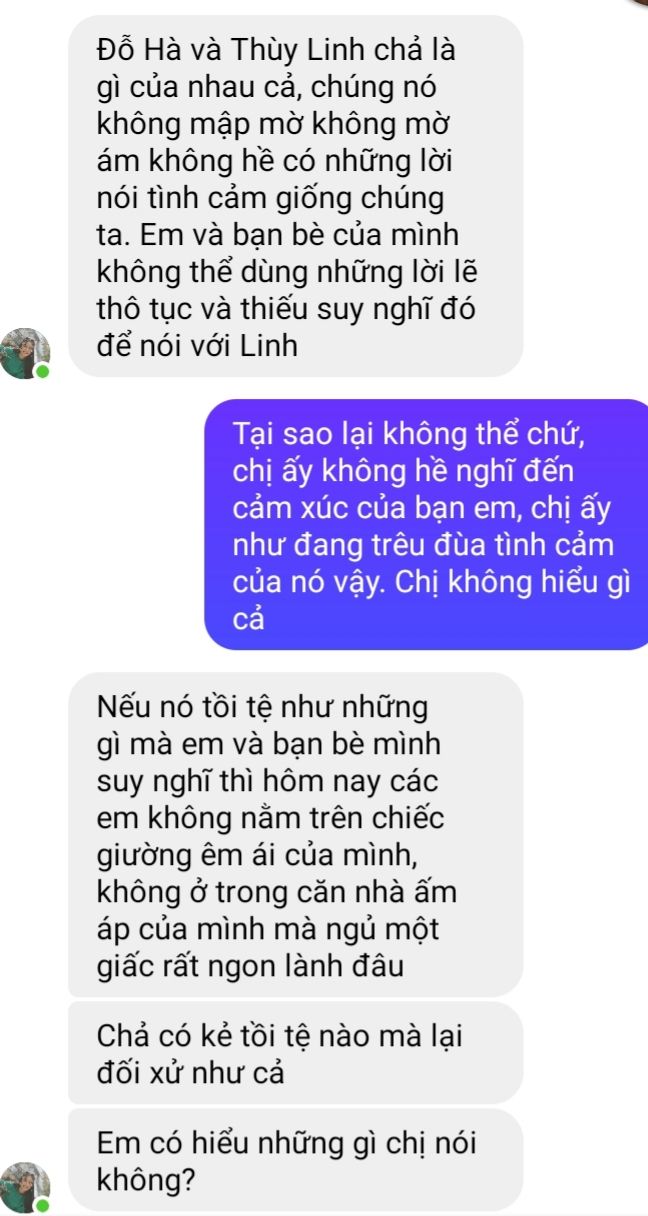Click the green online dot on the upper avatar
This screenshot has width=648, height=1216.
click(43, 372)
